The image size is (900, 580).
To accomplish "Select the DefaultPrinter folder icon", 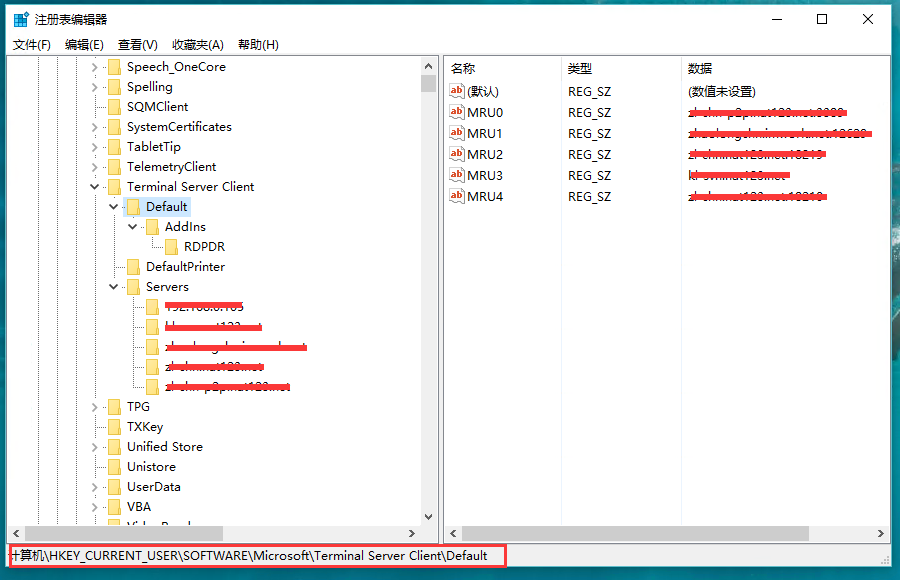I will [x=133, y=267].
